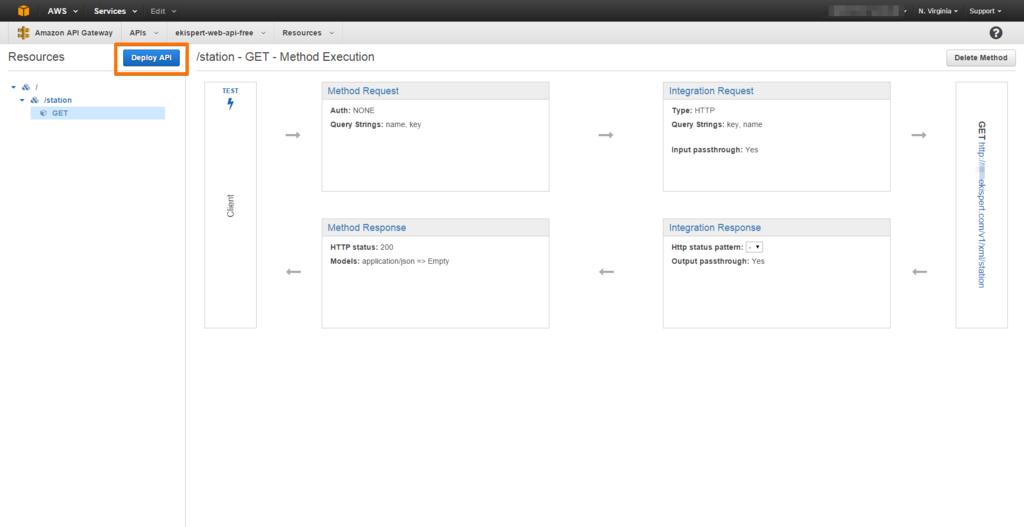1024x527 pixels.
Task: Click the vertical GET label by the endpoint
Action: [x=981, y=129]
